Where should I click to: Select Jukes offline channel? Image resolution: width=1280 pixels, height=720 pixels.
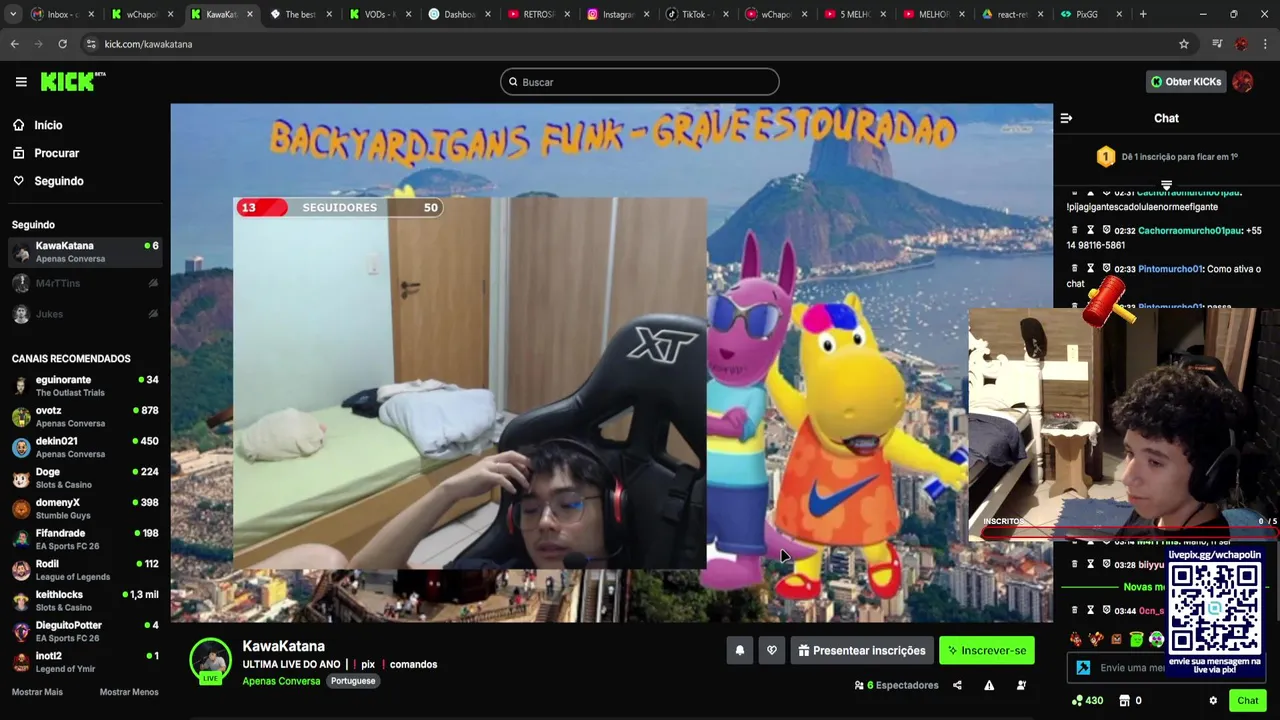pyautogui.click(x=85, y=314)
